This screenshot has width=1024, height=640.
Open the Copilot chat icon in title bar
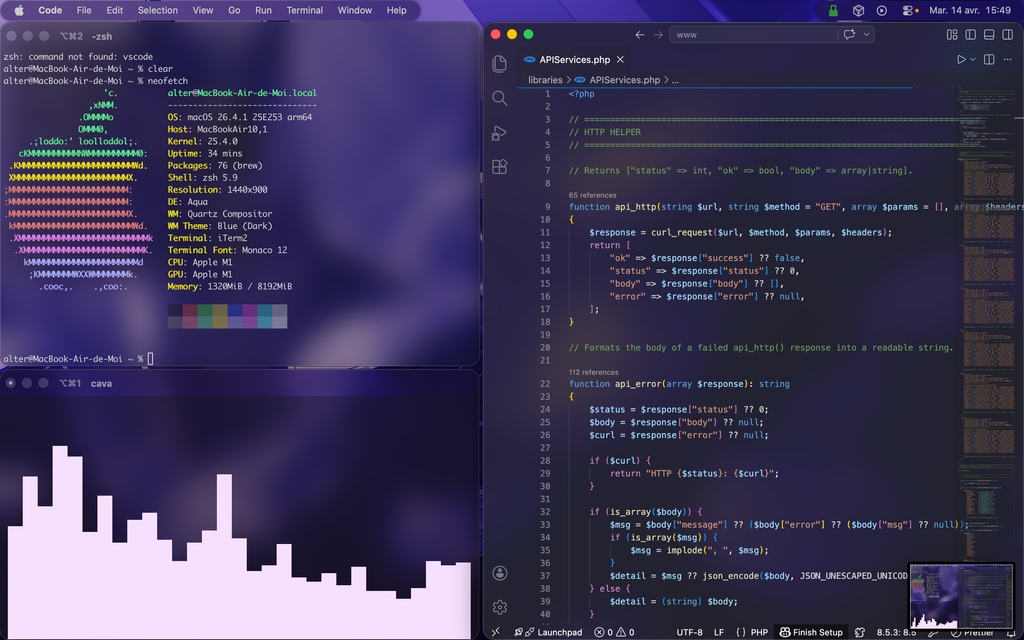click(x=849, y=35)
